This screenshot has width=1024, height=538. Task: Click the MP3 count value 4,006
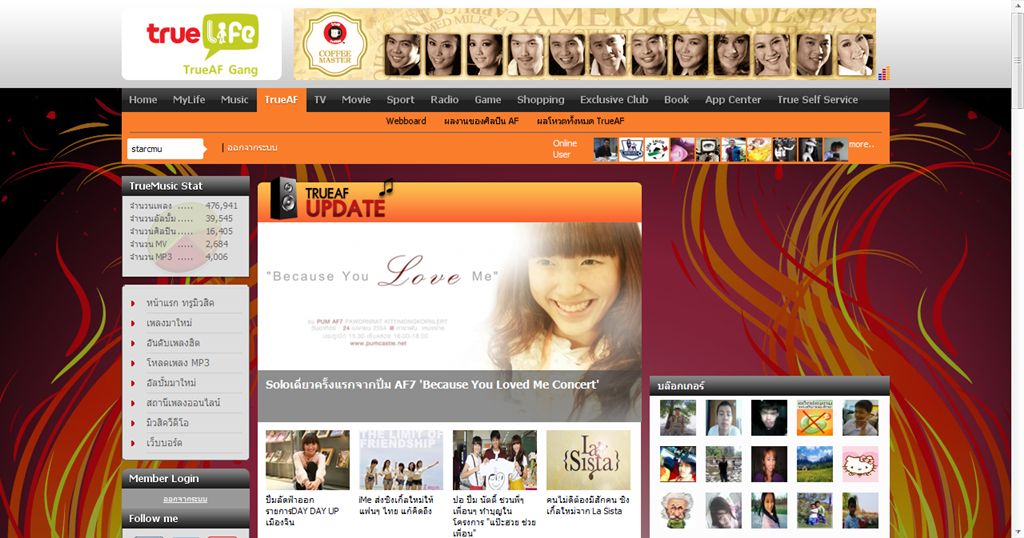click(217, 257)
